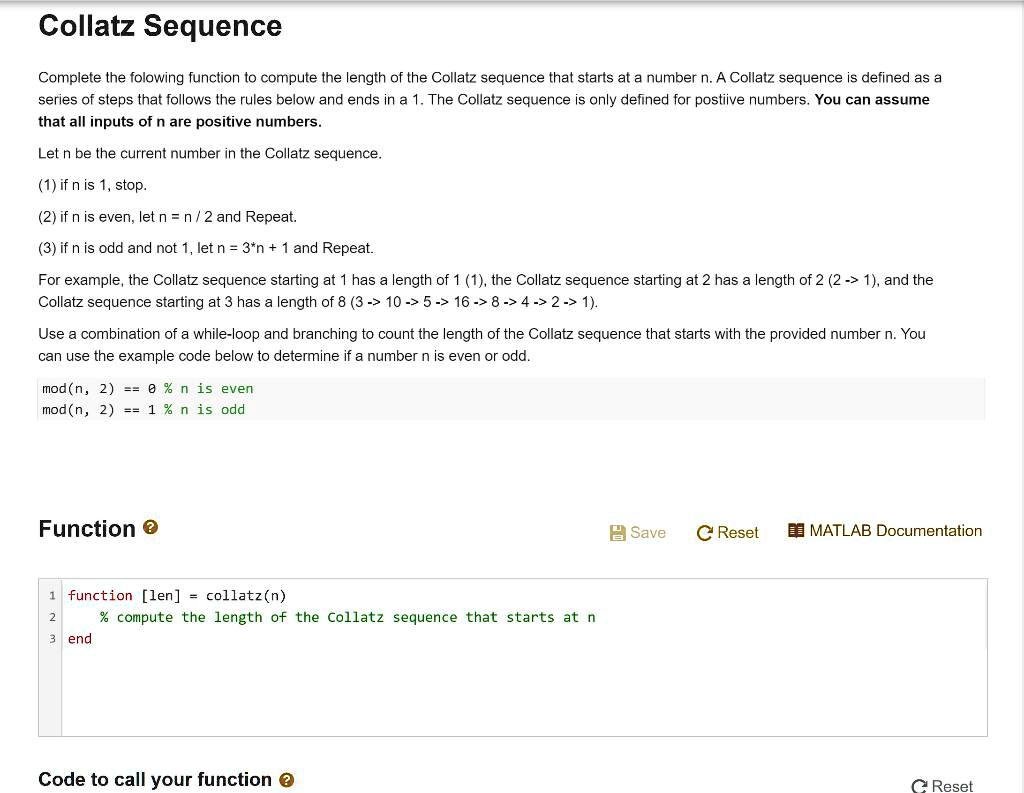Click the MATLAB Documentation book icon
This screenshot has width=1024, height=793.
pyautogui.click(x=796, y=530)
